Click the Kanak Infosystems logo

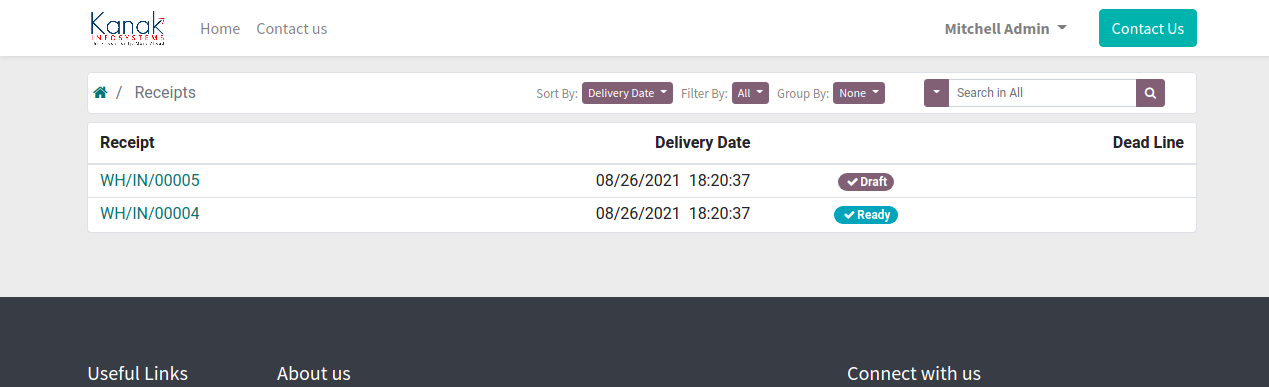point(127,28)
